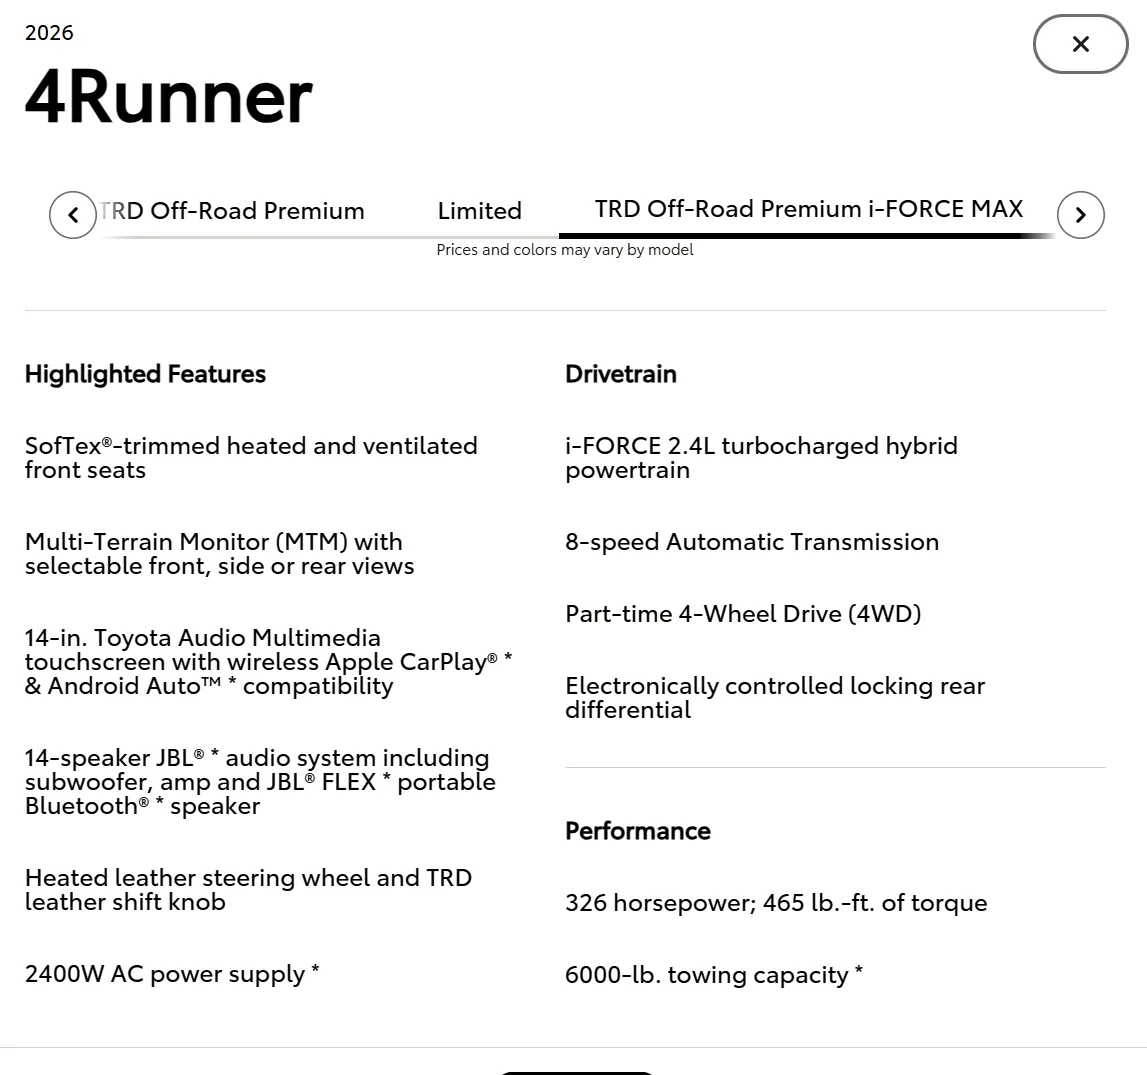
Task: Click Prices and colors may vary note
Action: 565,250
